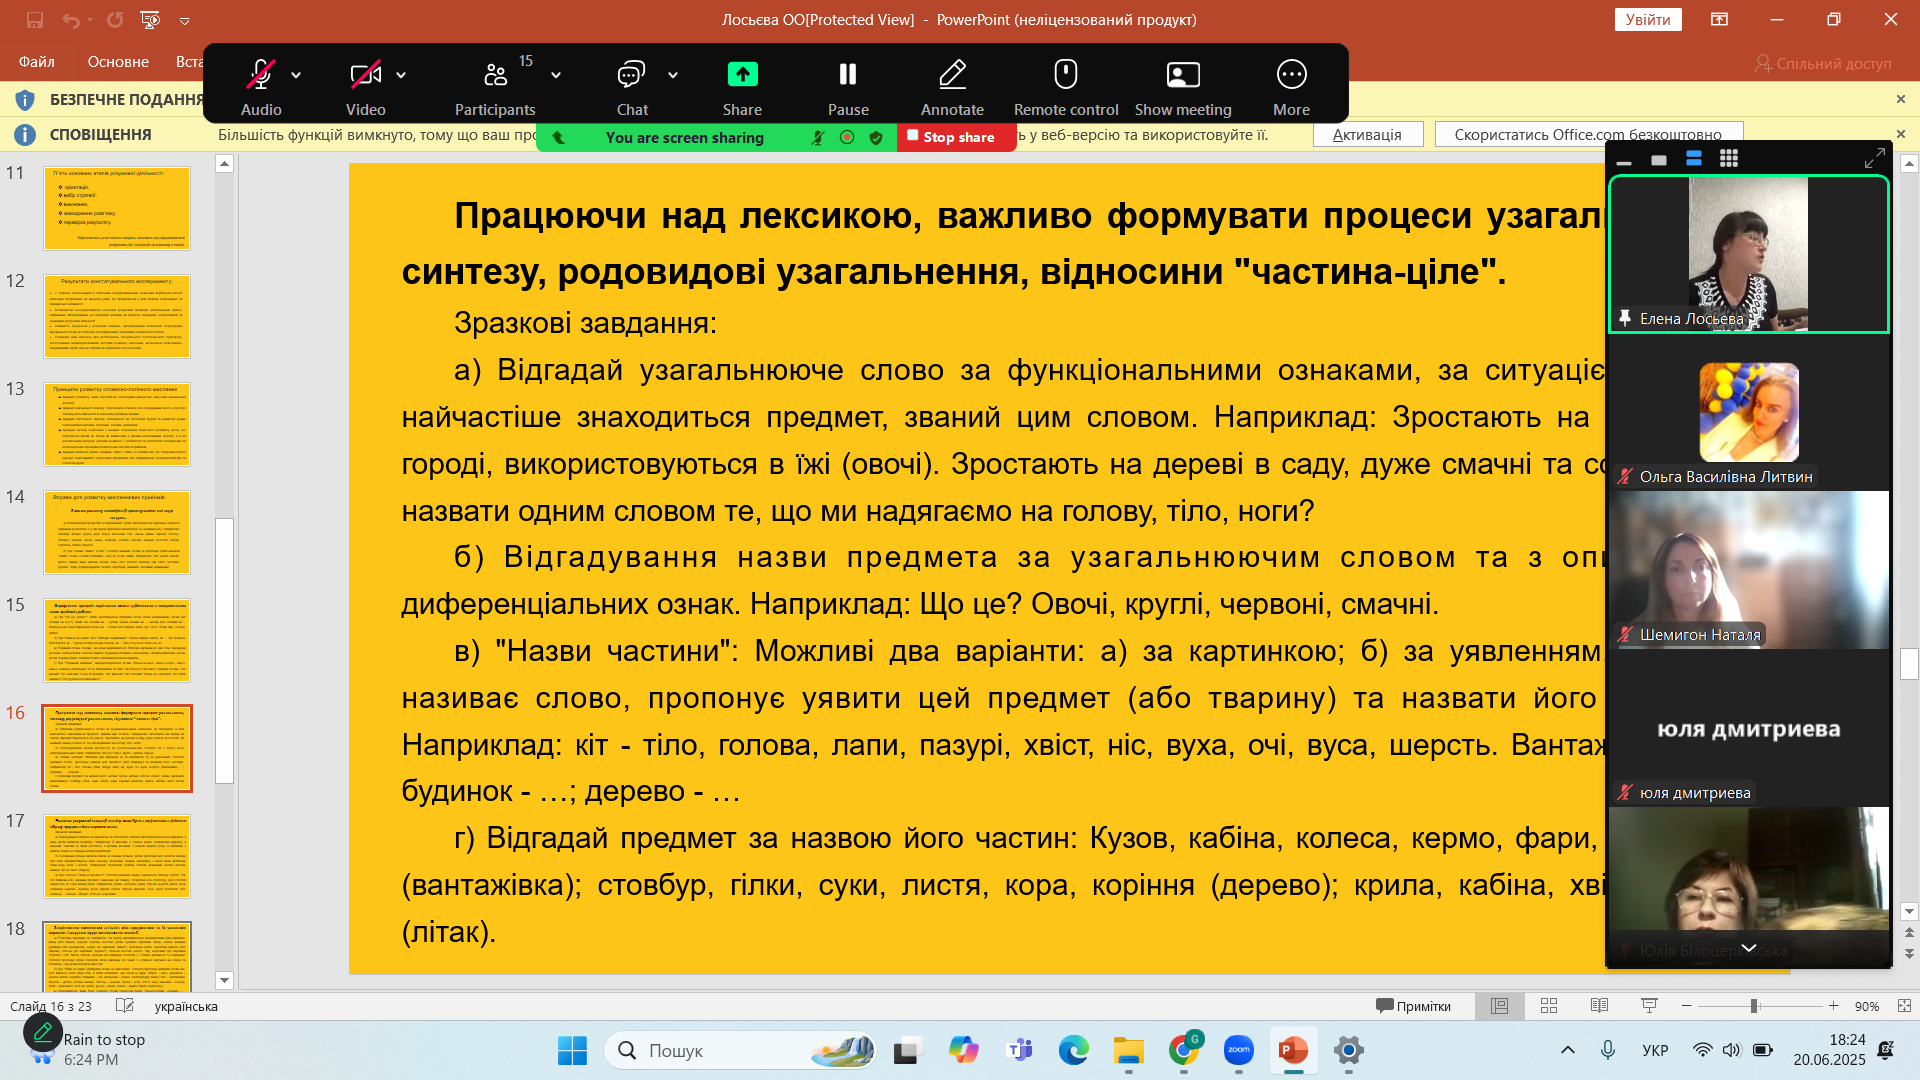Unmute the microphone with the Audio button
The height and width of the screenshot is (1080, 1920).
point(261,86)
